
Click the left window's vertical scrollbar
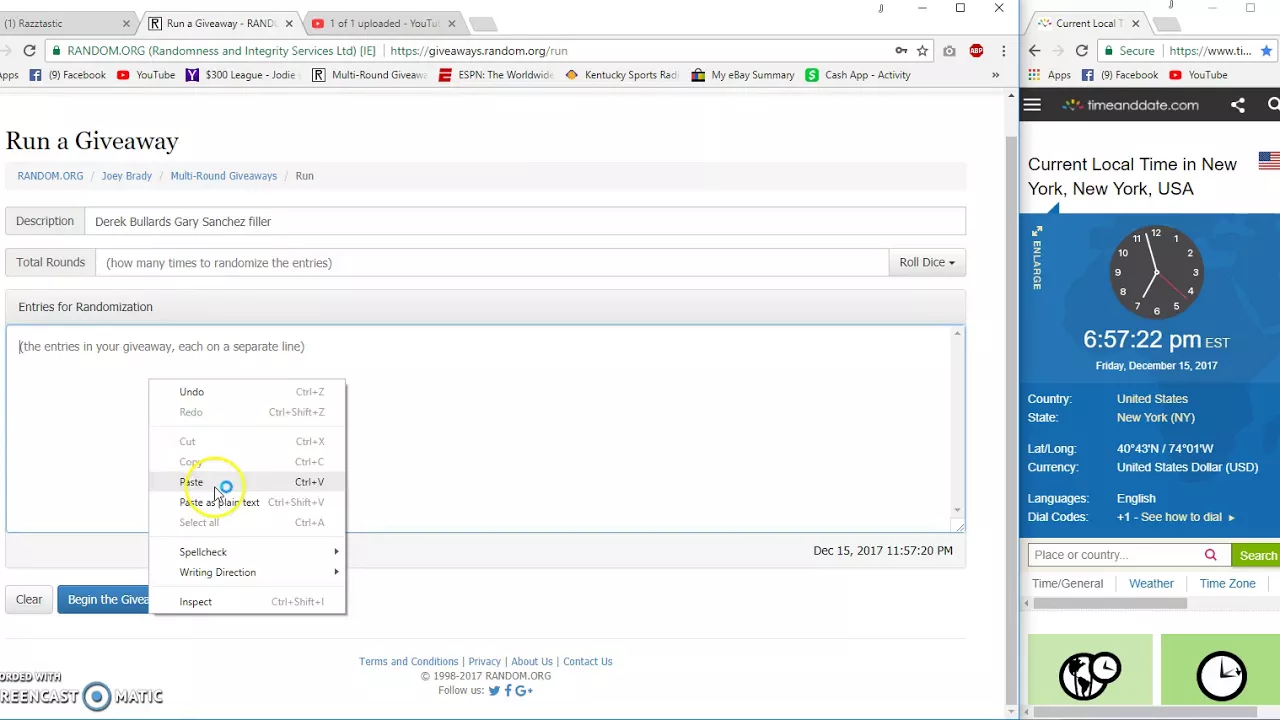(x=1010, y=400)
